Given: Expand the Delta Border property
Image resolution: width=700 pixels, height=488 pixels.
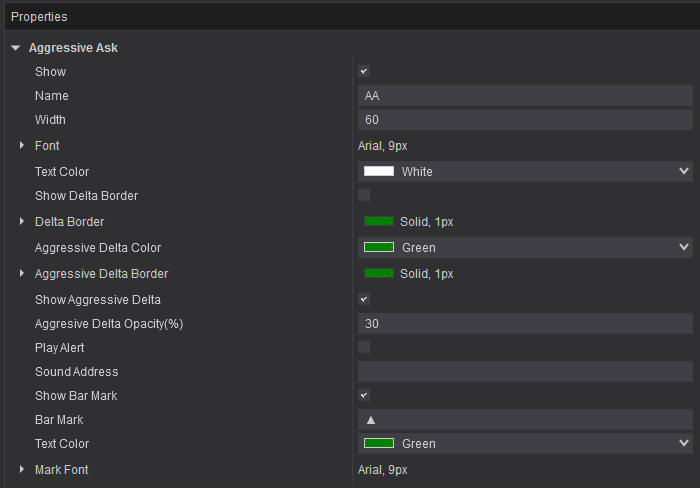Looking at the screenshot, I should tap(22, 222).
